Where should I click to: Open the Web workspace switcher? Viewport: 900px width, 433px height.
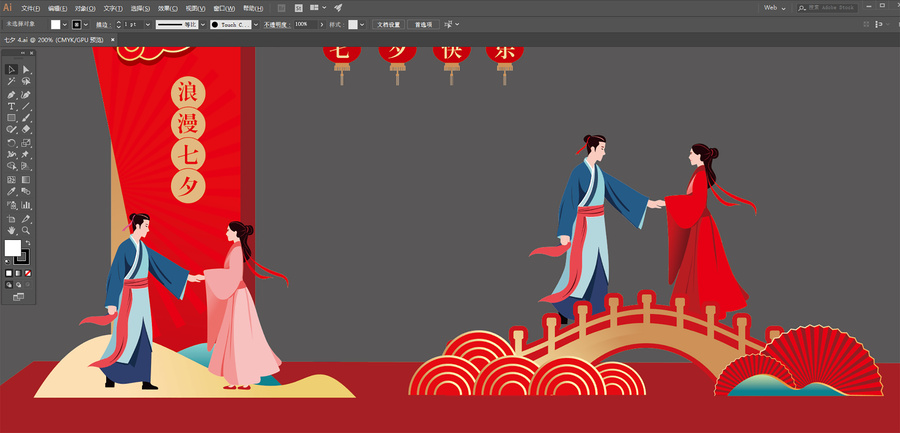tap(773, 8)
